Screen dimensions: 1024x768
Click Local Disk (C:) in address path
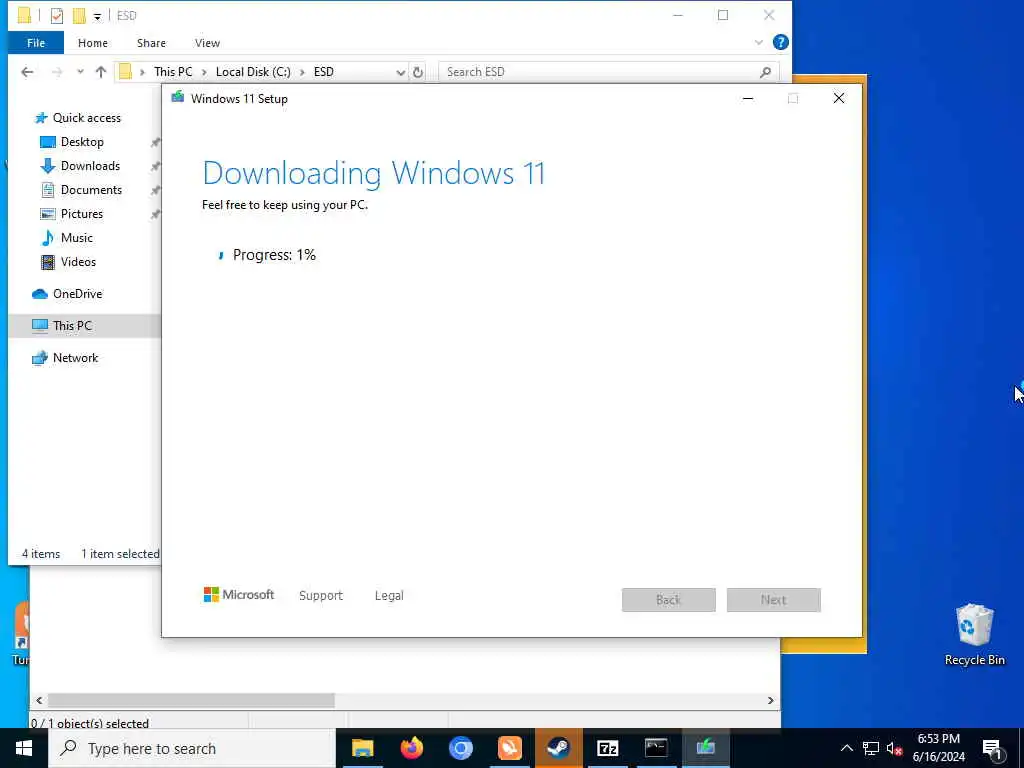(253, 72)
